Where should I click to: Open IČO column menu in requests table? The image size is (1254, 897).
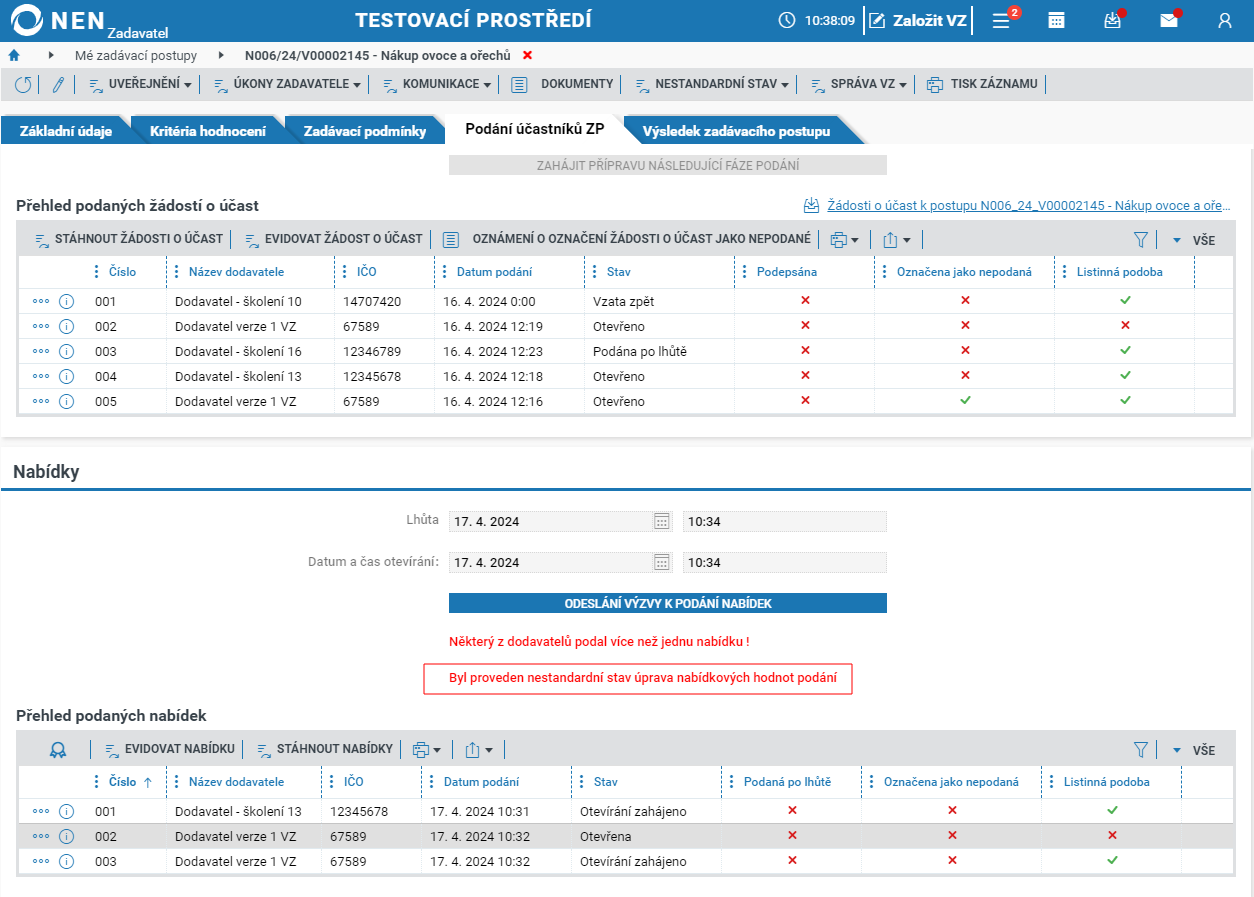click(344, 271)
